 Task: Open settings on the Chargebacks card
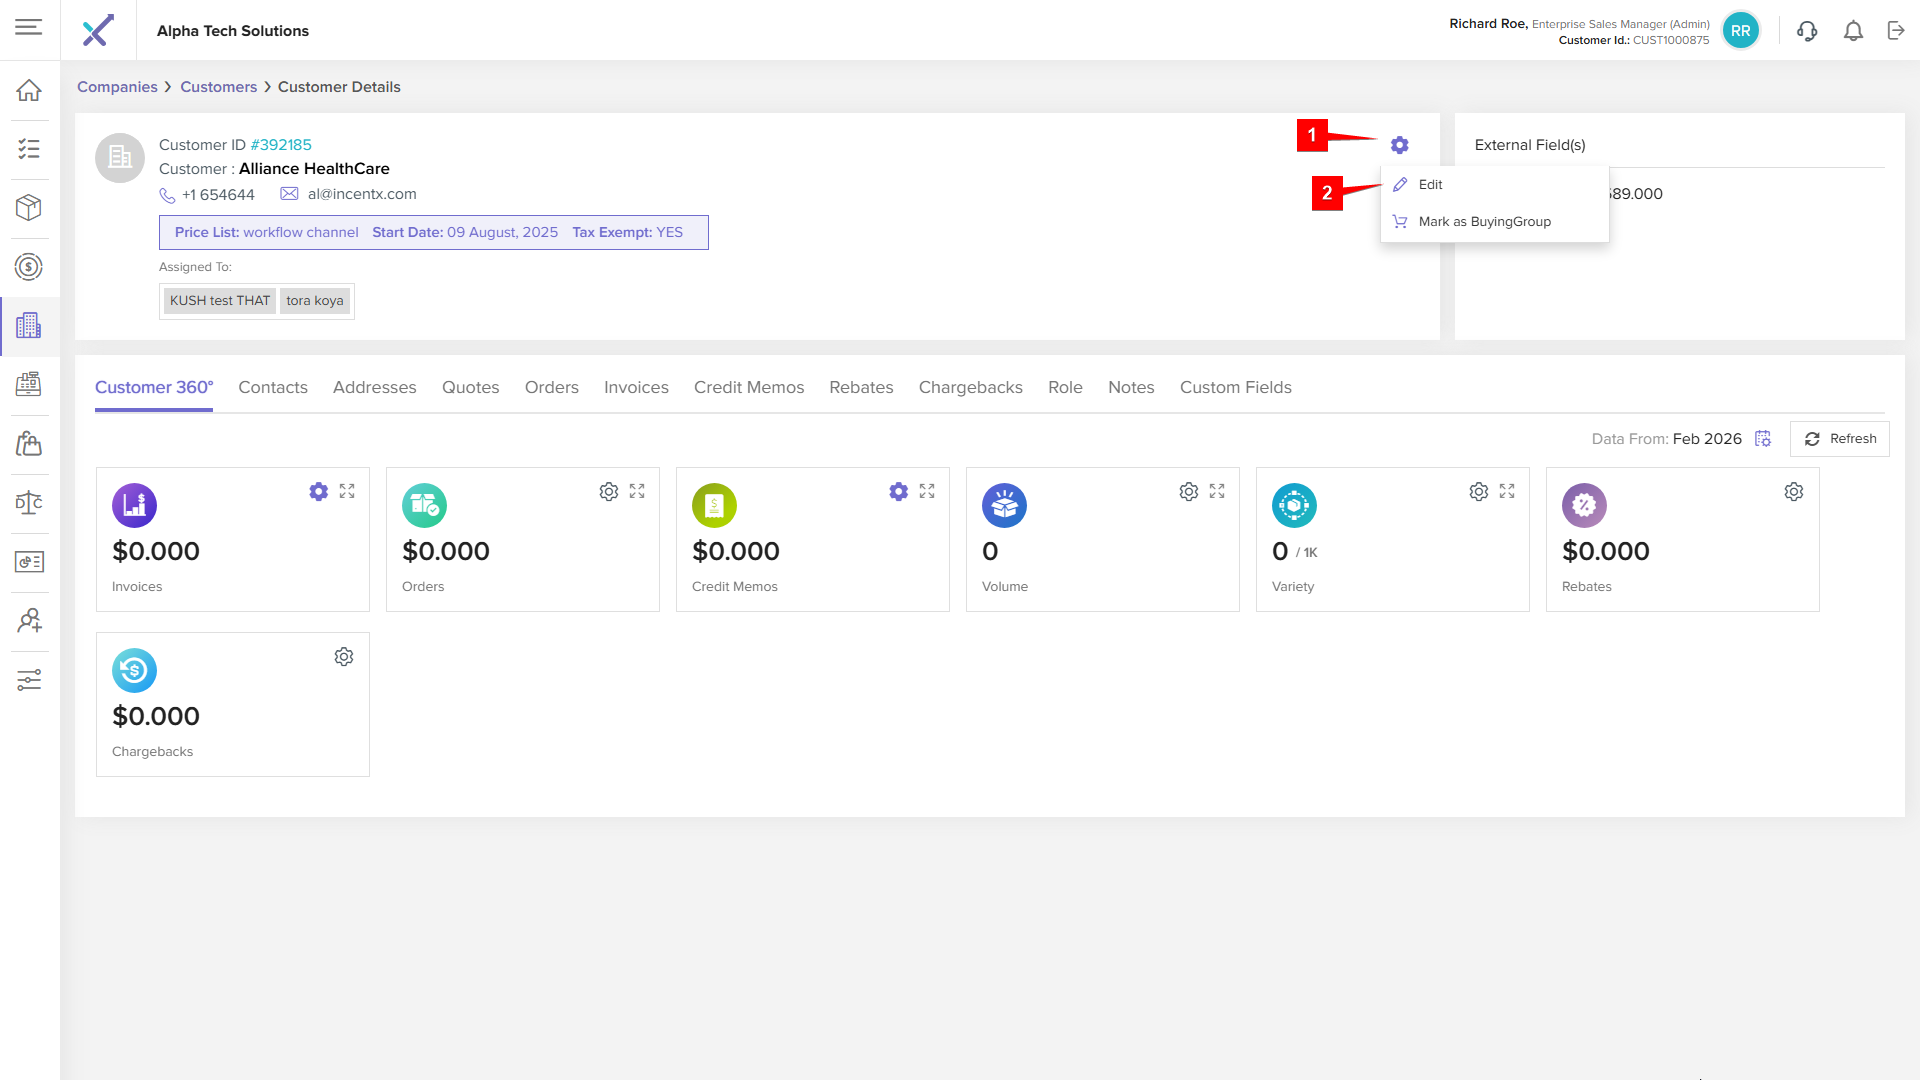[344, 657]
